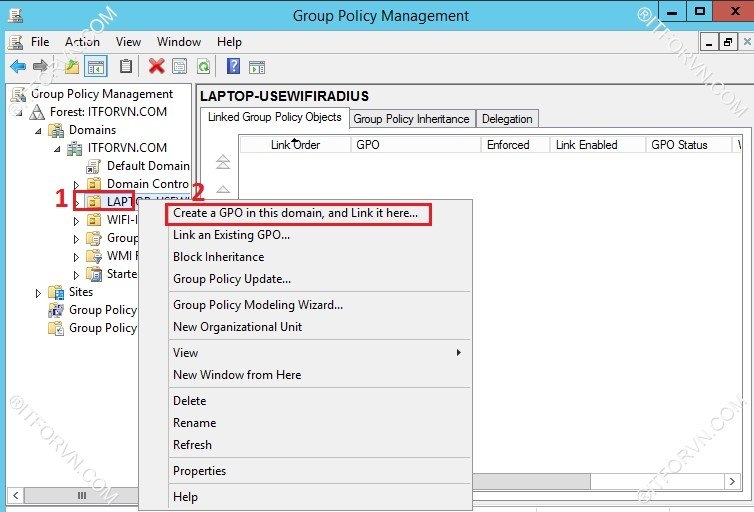Expand the Domain Controllers node arrow

[76, 185]
